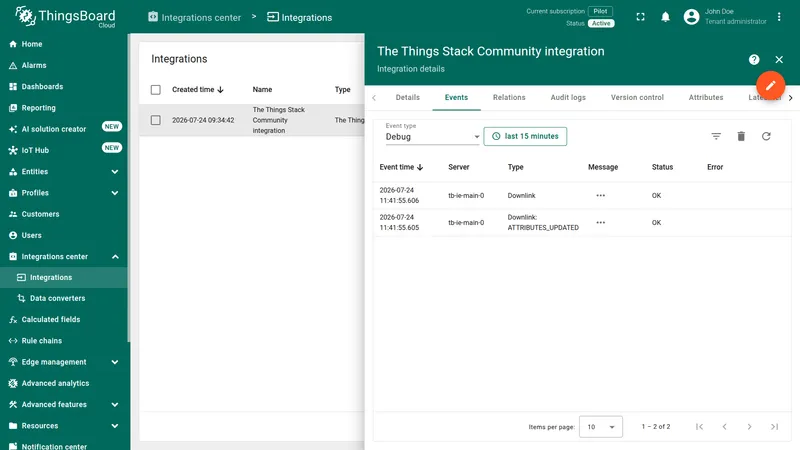800x450 pixels.
Task: View message of Downlink event
Action: (601, 195)
